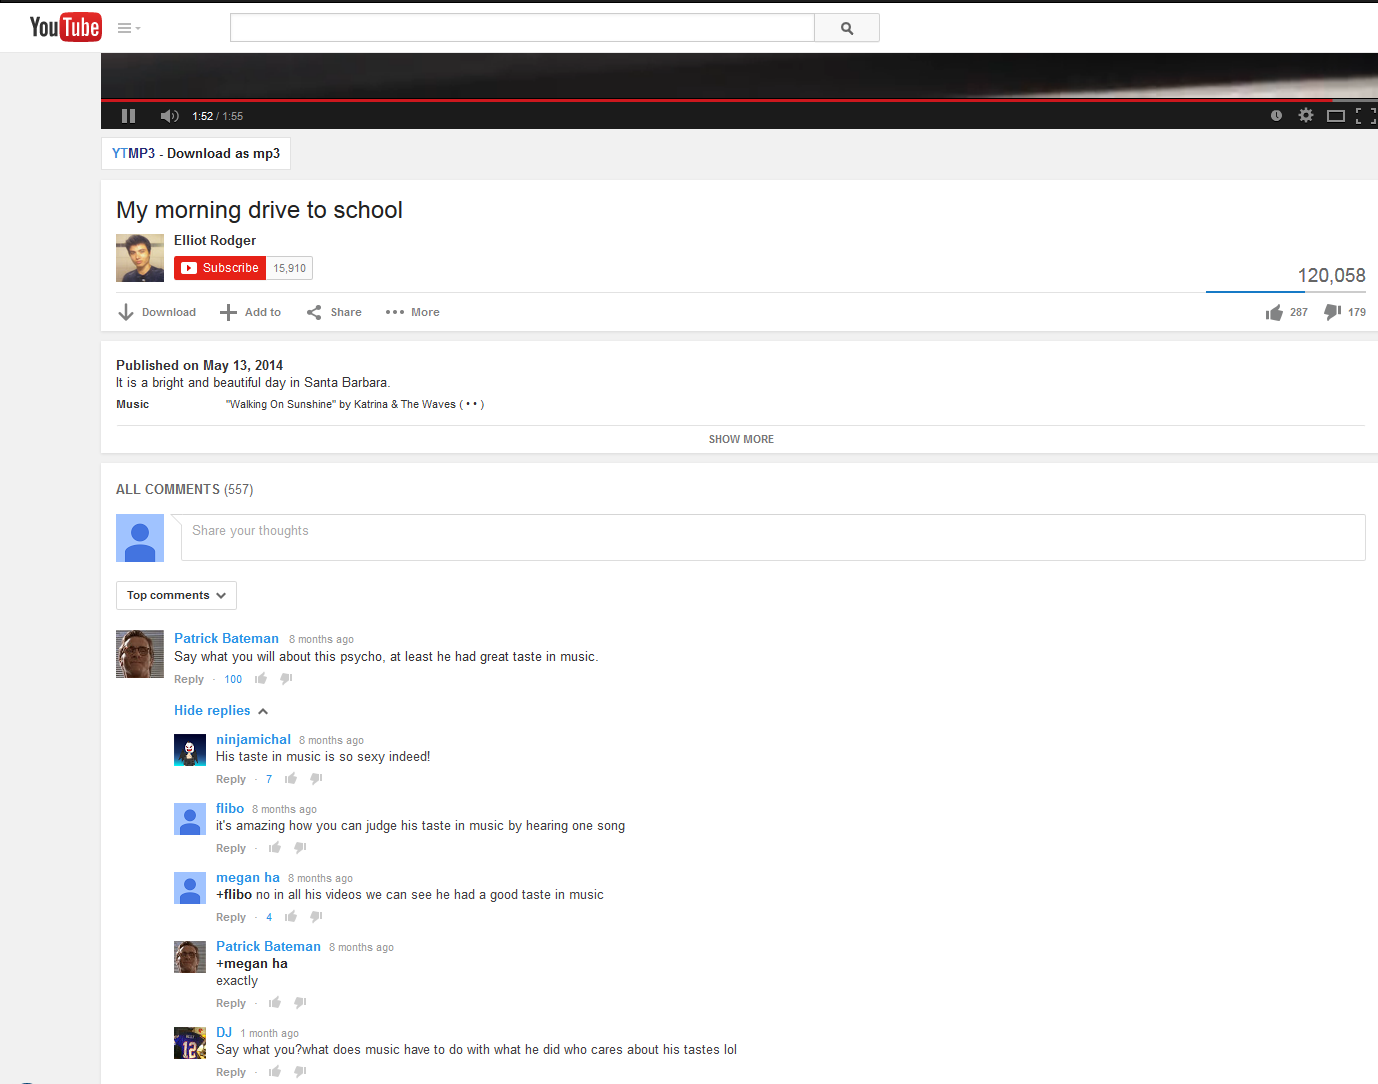Viewport: 1378px width, 1084px height.
Task: Download video as mp3 via YTMP3
Action: (196, 153)
